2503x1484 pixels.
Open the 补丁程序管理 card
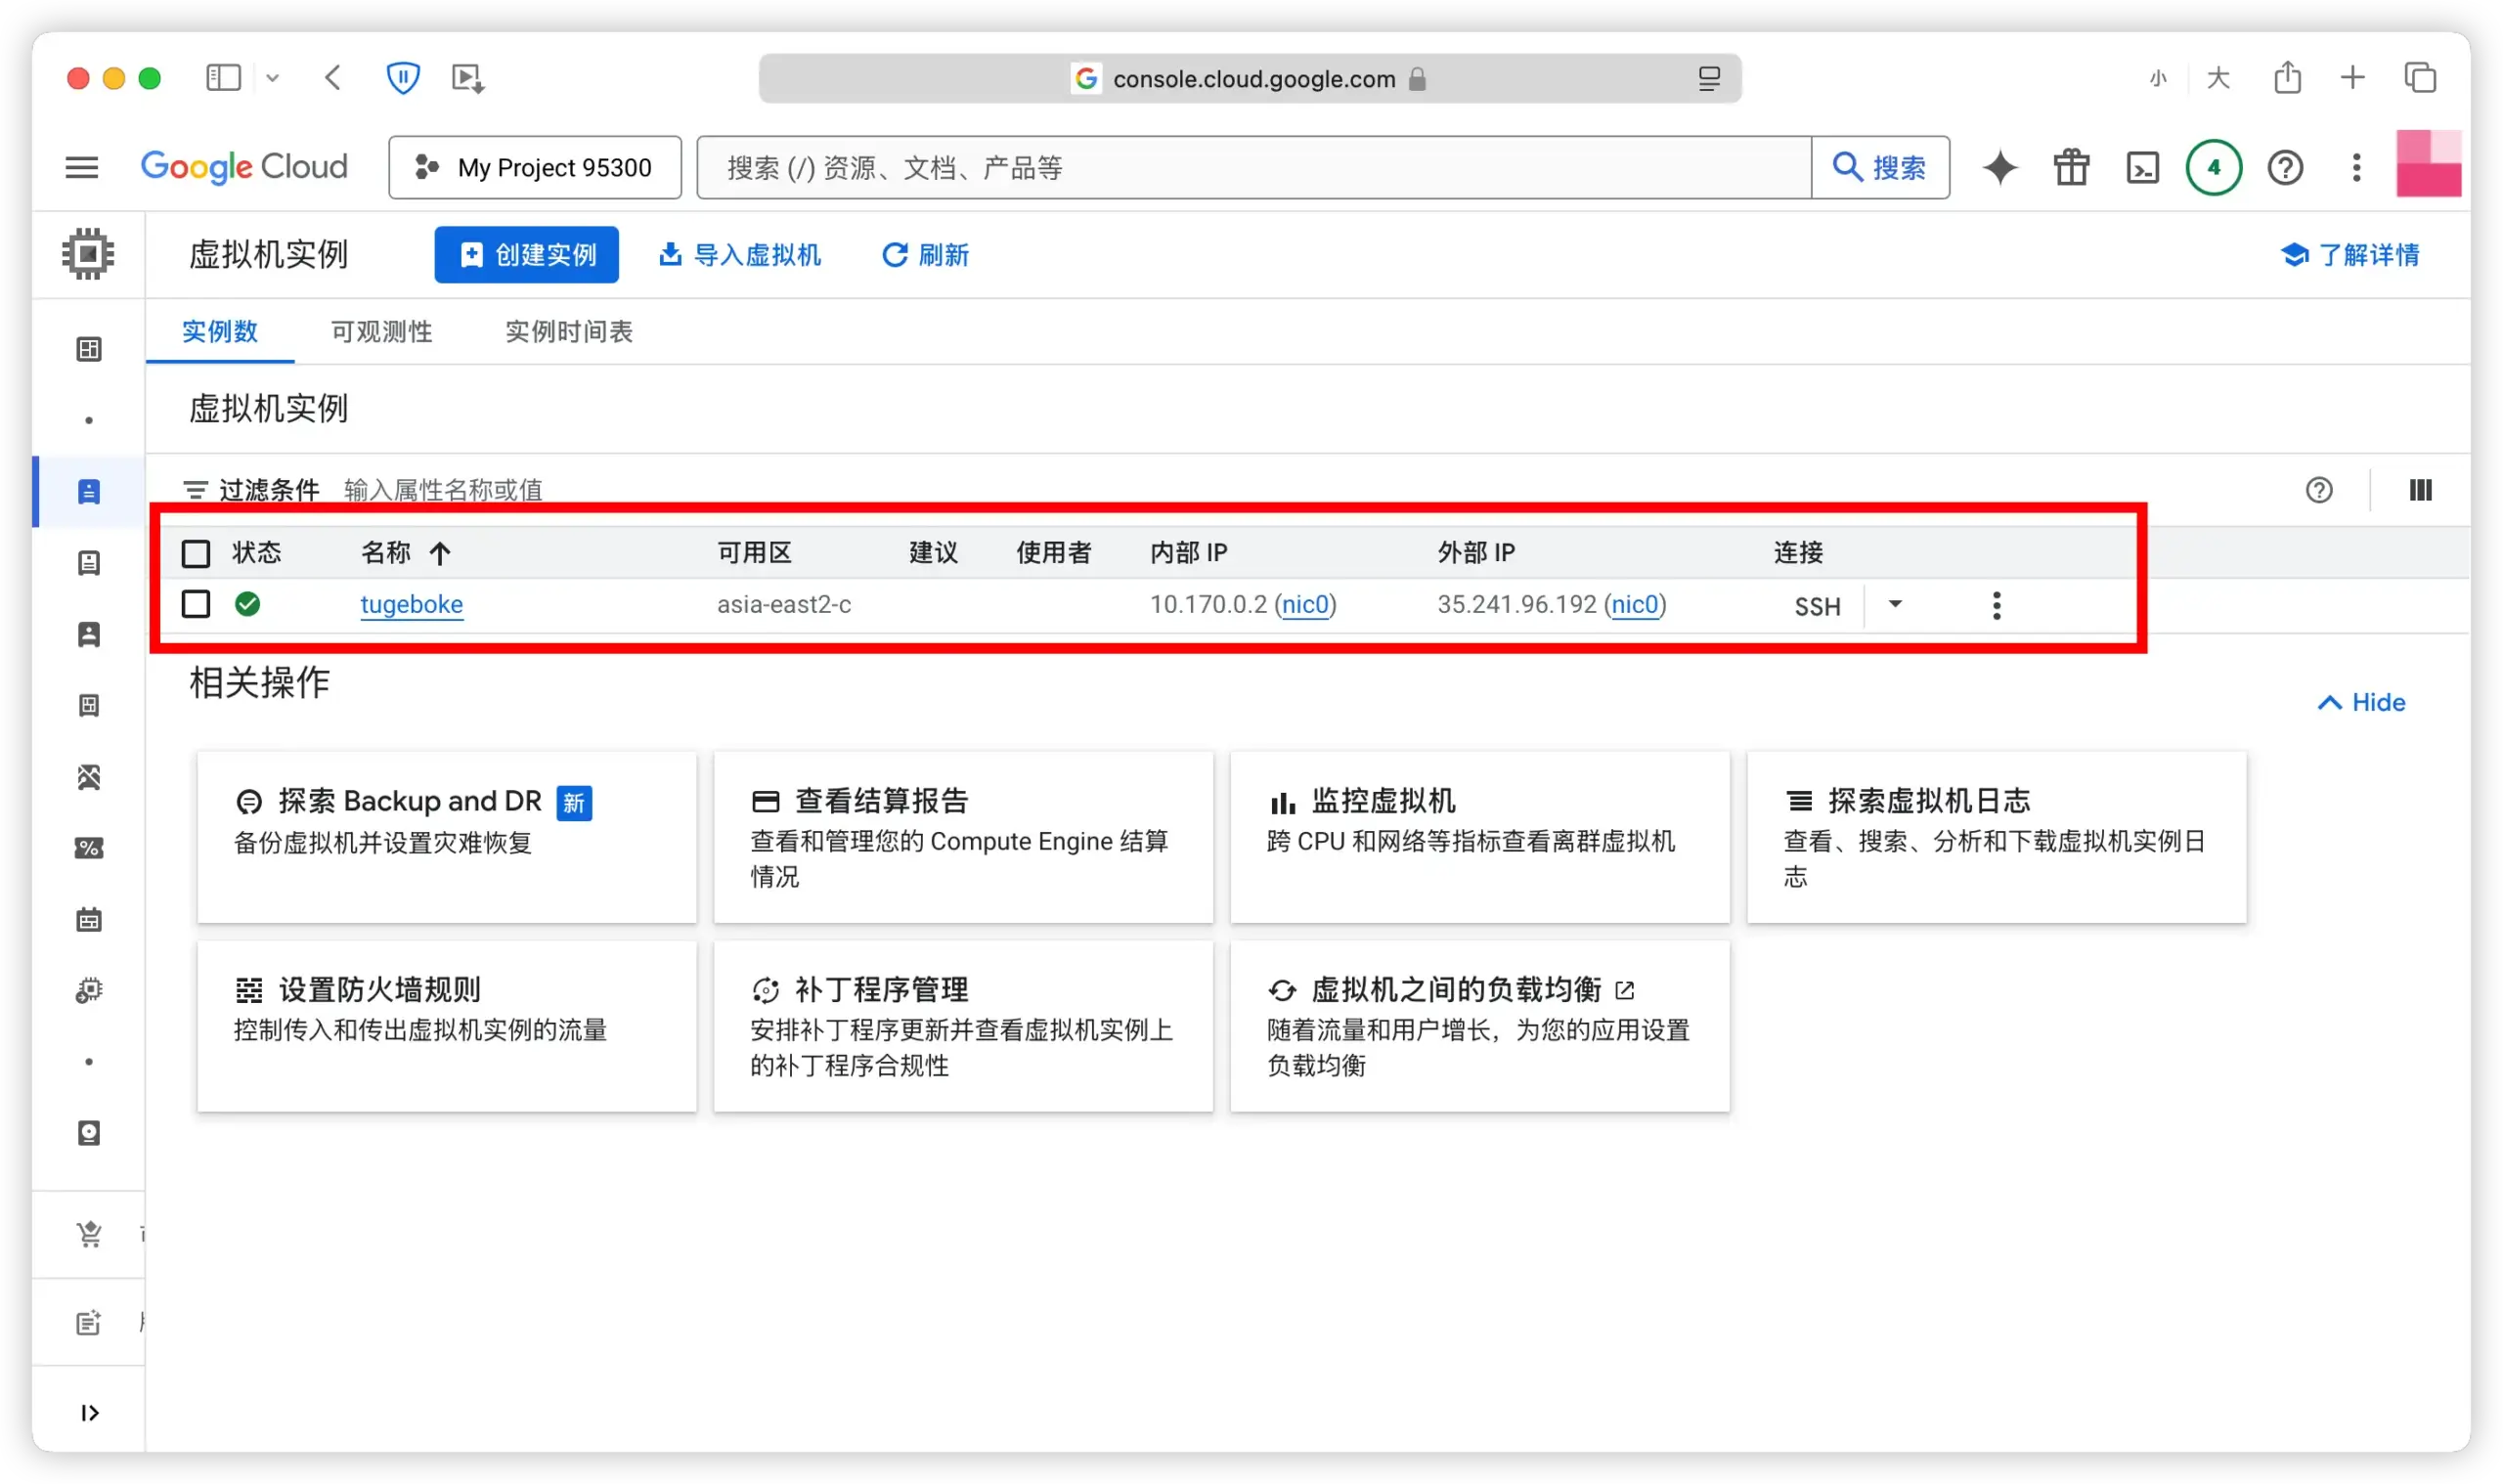point(963,1026)
